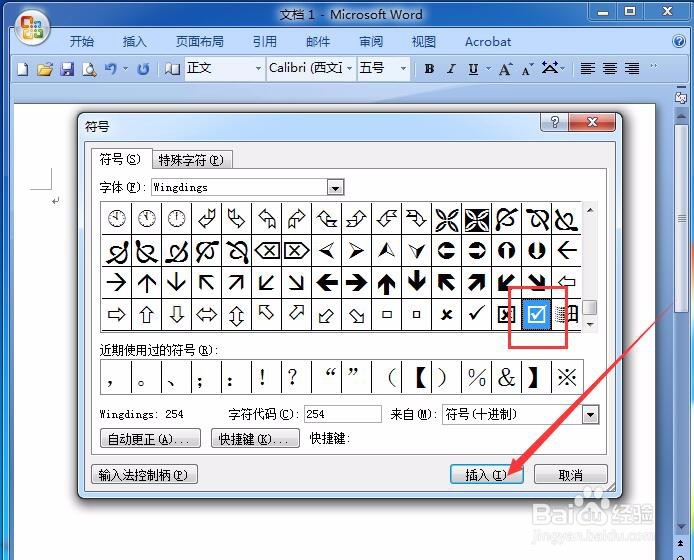This screenshot has width=694, height=560.
Task: Click the 自动更正 button
Action: click(150, 439)
